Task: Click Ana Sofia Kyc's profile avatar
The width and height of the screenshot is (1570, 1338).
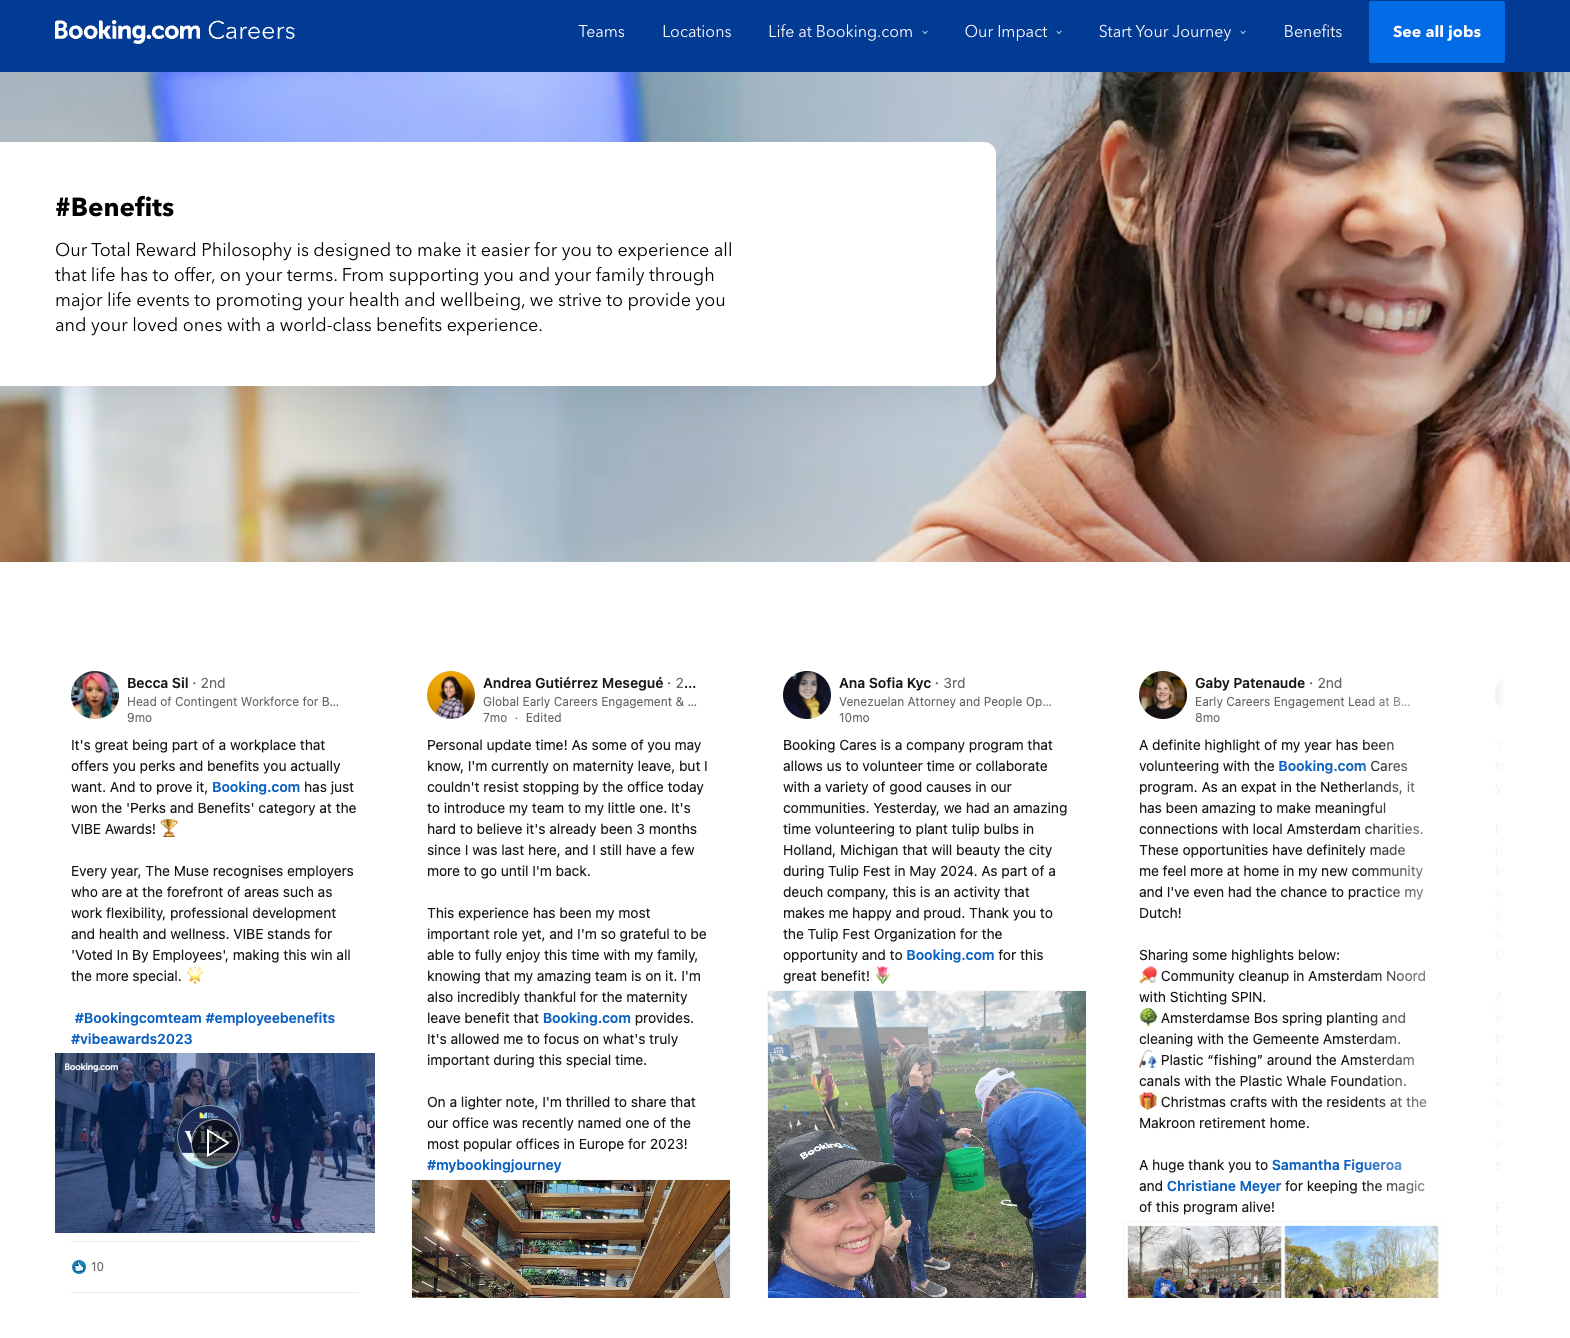Action: click(x=807, y=695)
